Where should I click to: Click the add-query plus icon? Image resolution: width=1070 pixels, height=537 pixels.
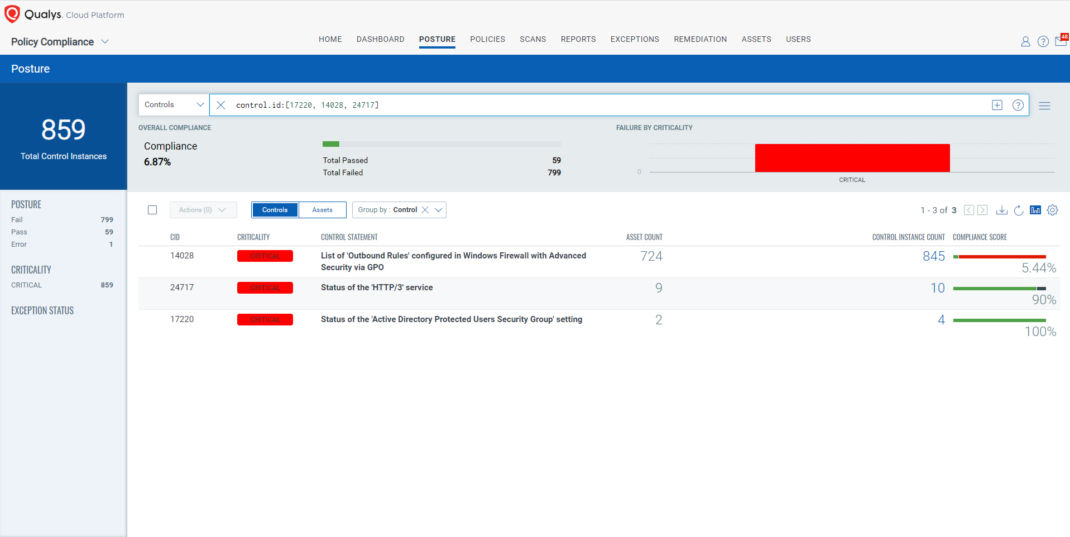(997, 105)
